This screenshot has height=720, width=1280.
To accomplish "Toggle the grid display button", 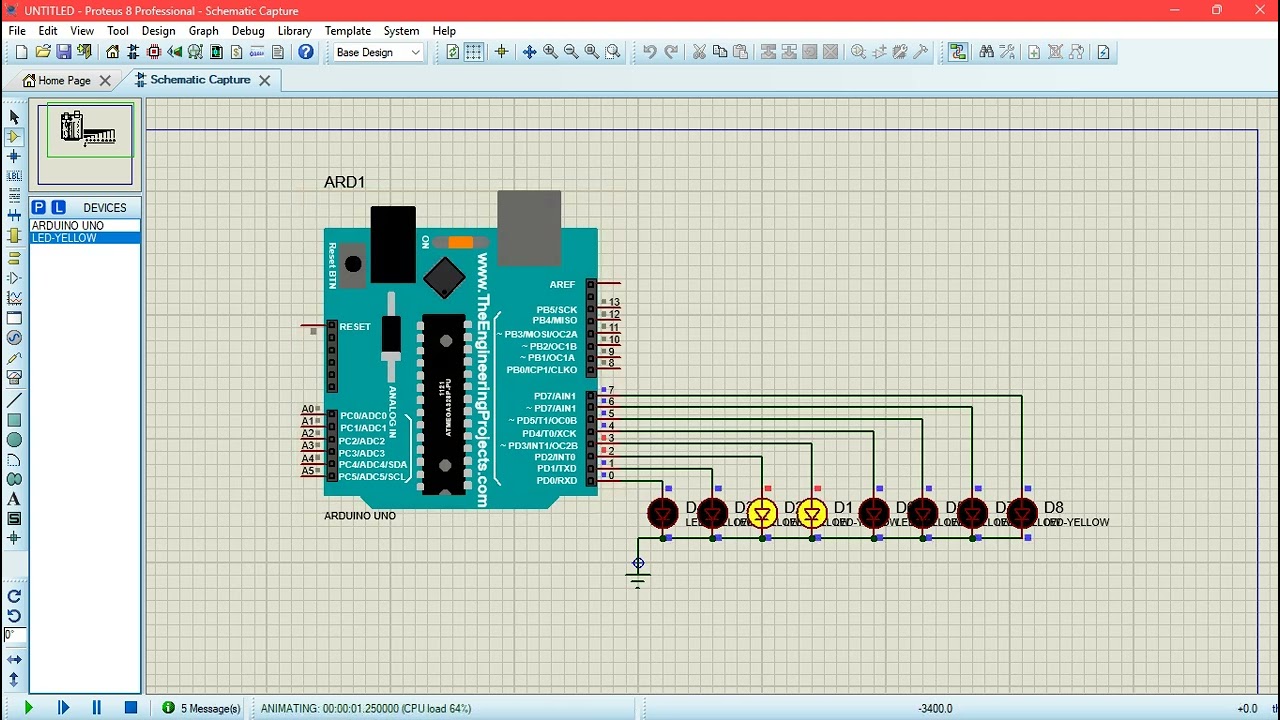I will click(x=474, y=52).
